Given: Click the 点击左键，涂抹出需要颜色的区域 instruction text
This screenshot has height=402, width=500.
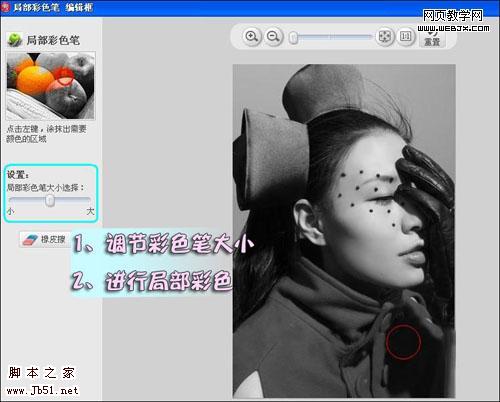Looking at the screenshot, I should click(46, 134).
